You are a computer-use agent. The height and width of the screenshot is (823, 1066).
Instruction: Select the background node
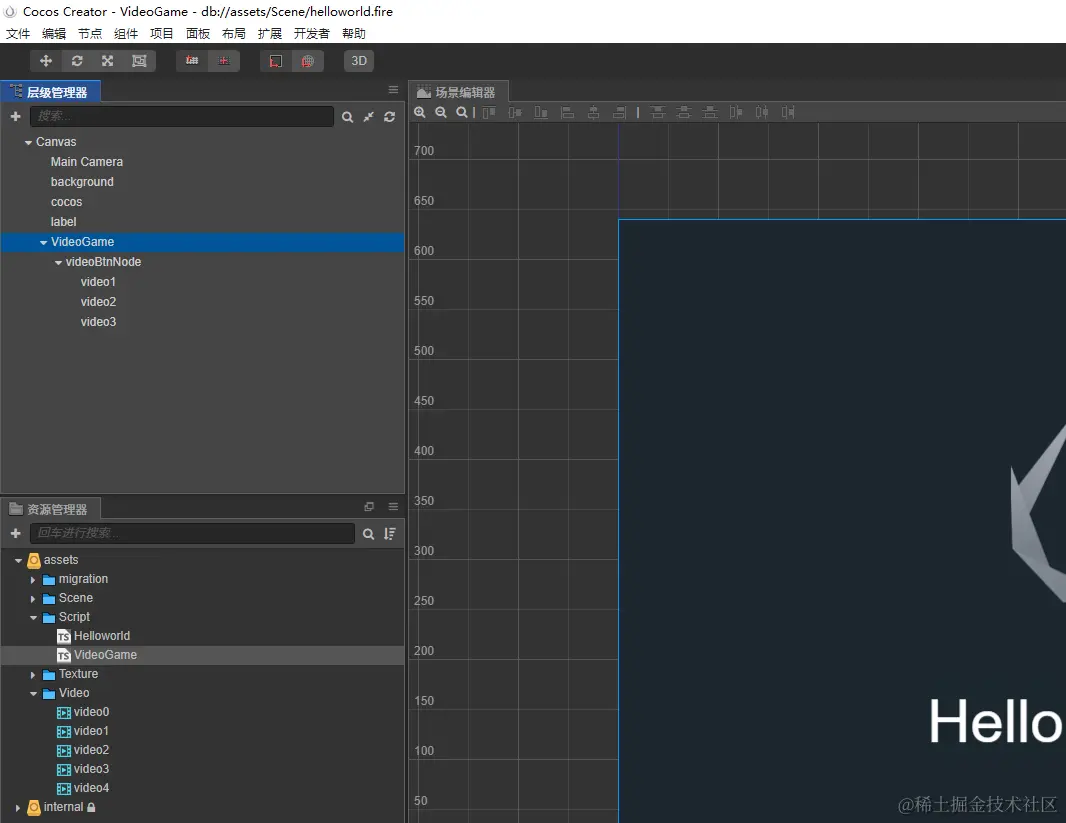(82, 181)
